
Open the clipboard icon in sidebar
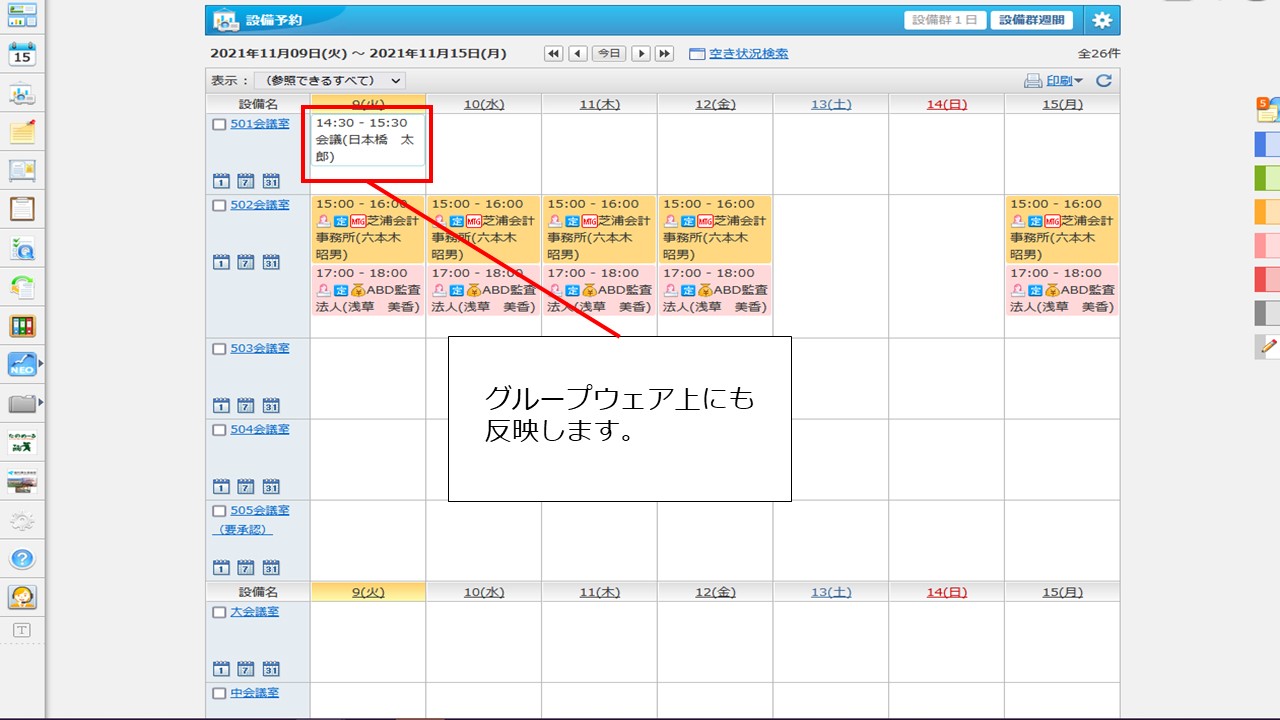point(22,209)
